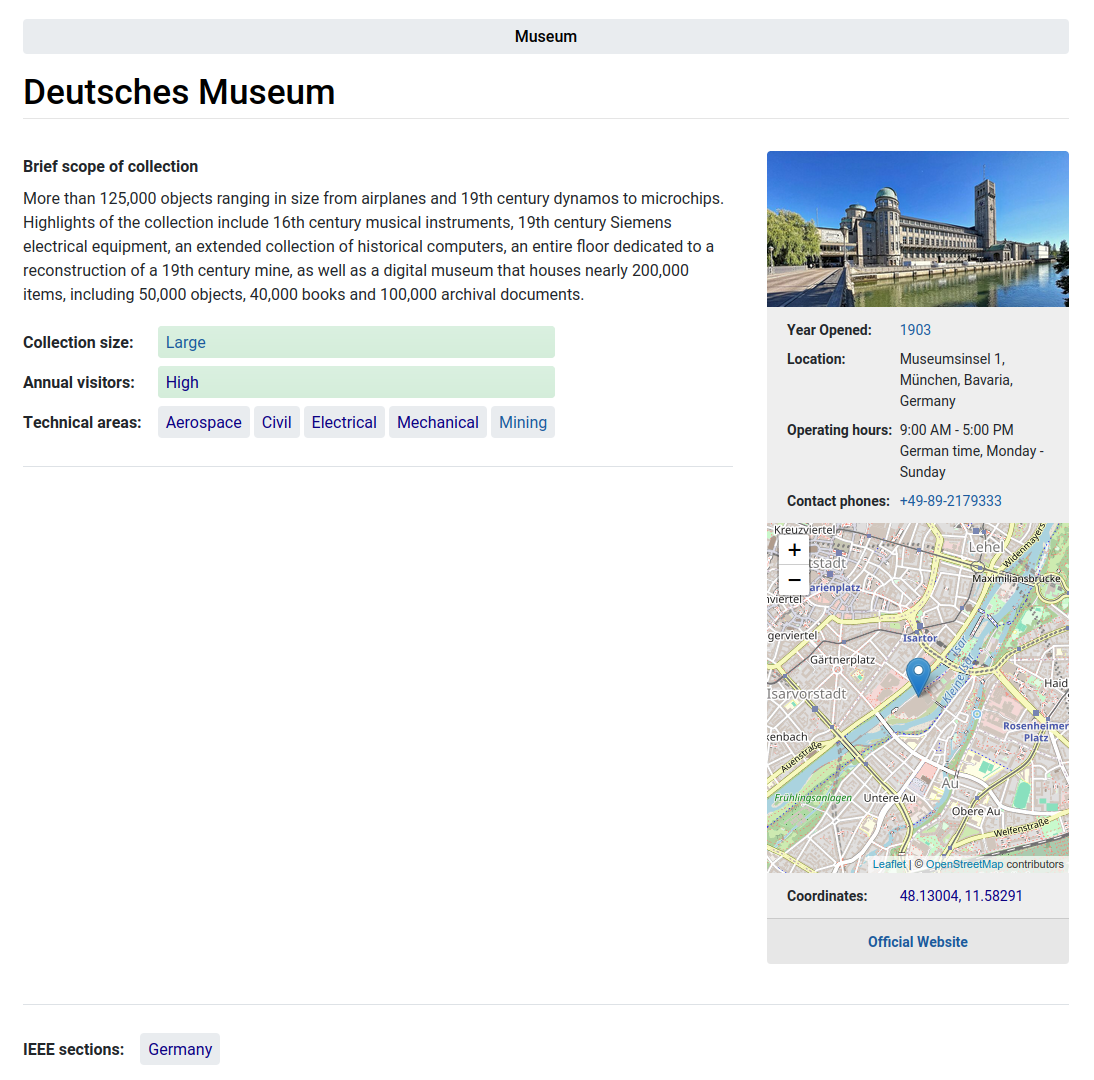This screenshot has width=1094, height=1080.
Task: Select the Civil technical area tag
Action: pyautogui.click(x=277, y=422)
